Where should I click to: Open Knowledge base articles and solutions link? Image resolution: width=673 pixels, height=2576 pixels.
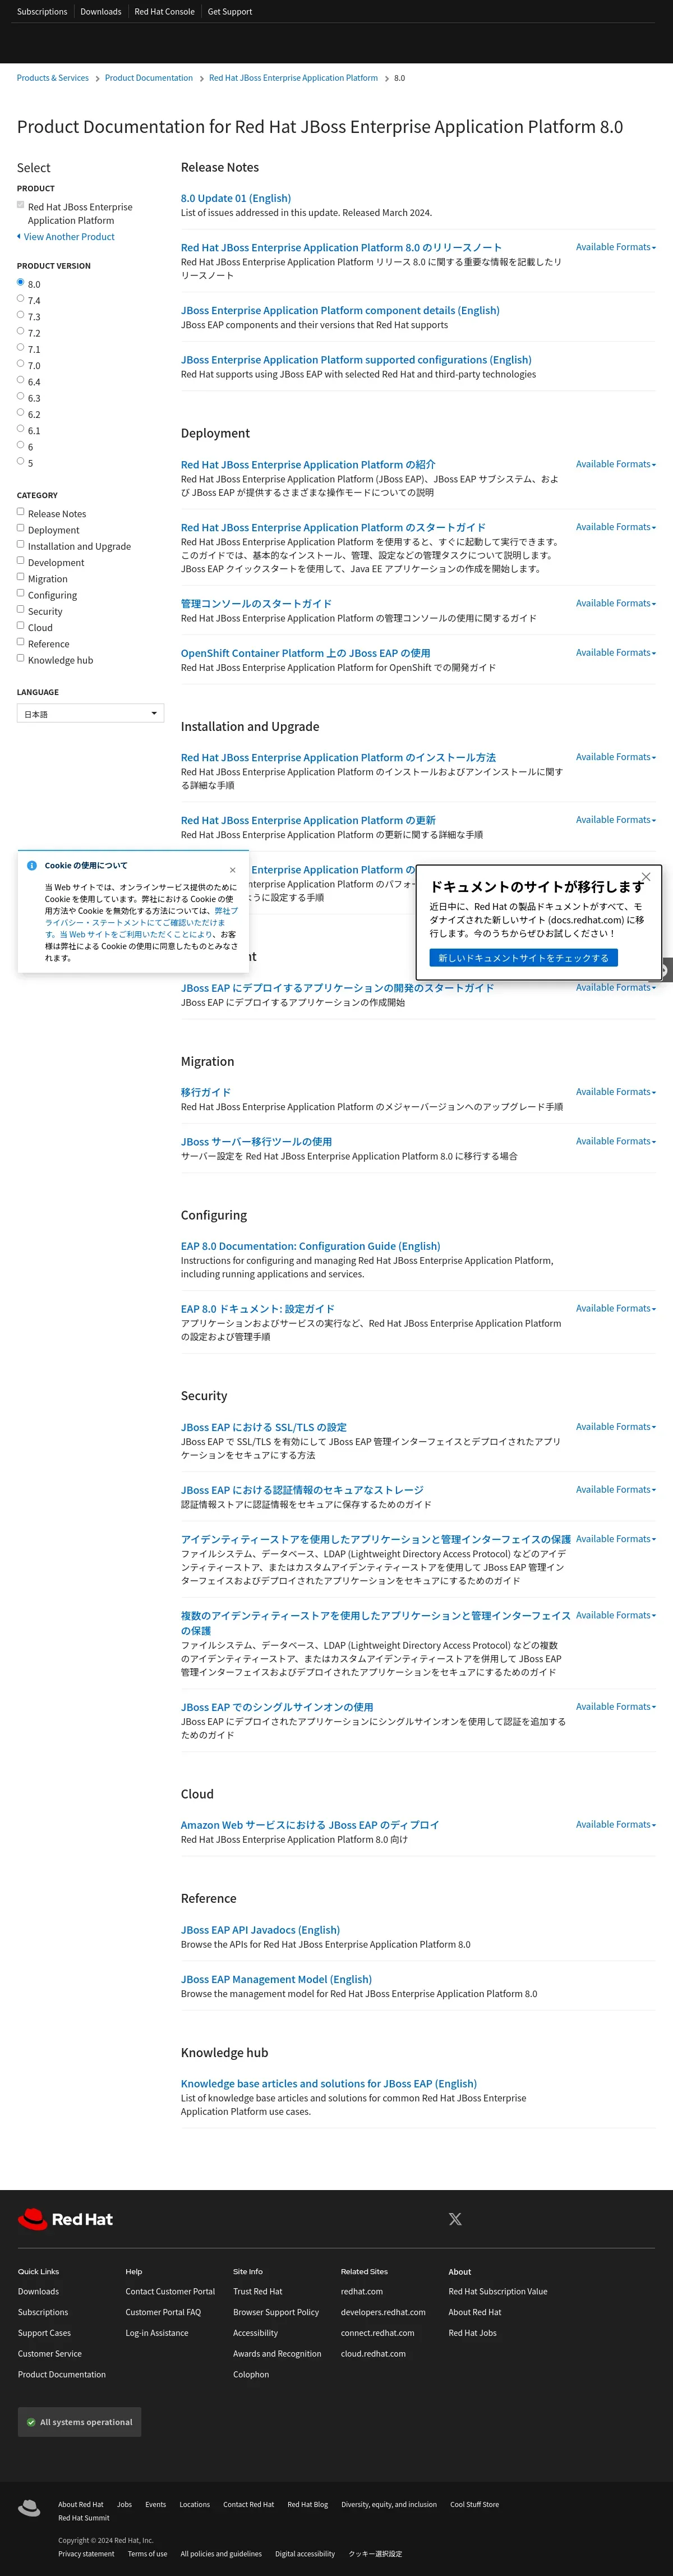(x=329, y=2084)
